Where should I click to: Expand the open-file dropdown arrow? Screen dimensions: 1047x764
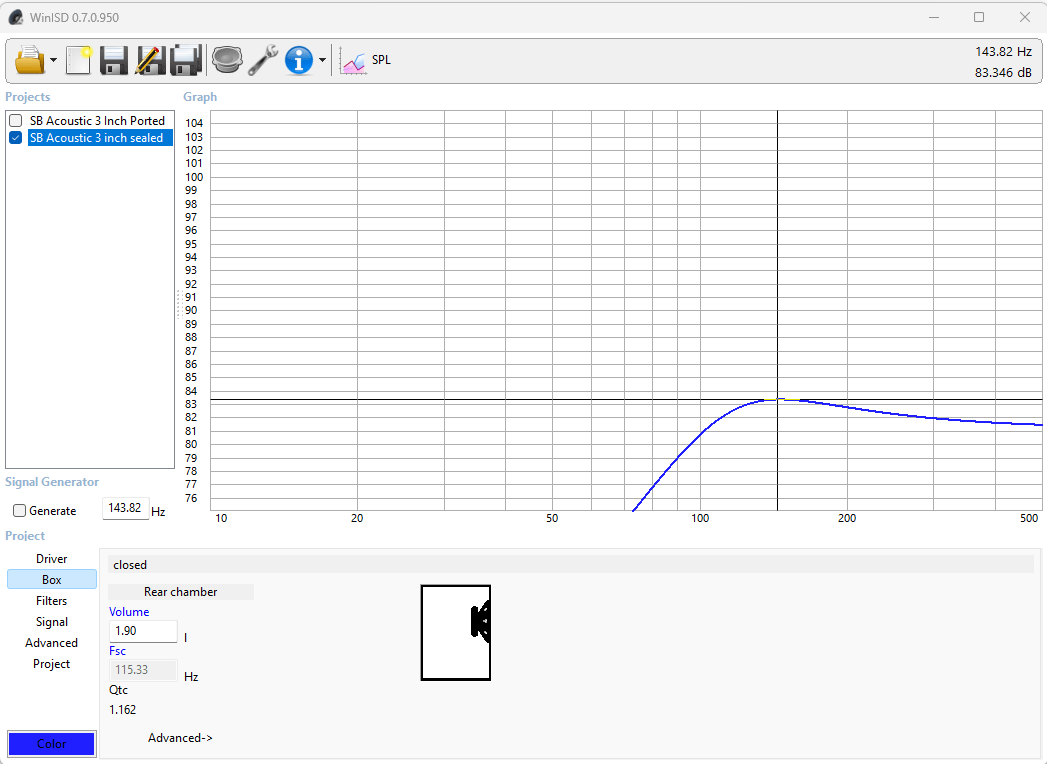[x=53, y=60]
